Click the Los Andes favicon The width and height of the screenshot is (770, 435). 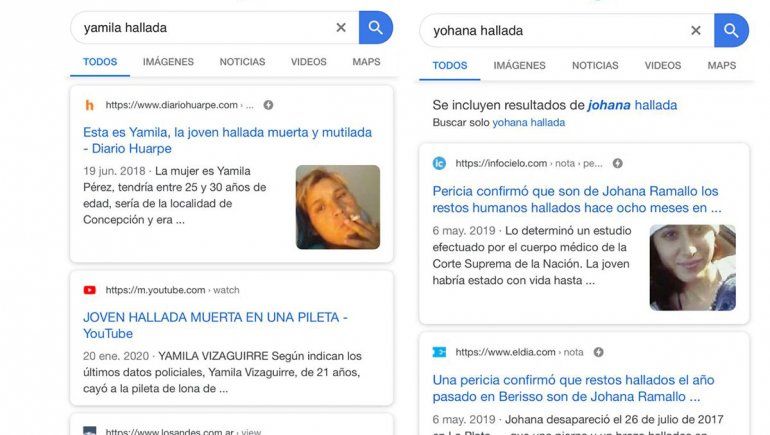click(89, 431)
